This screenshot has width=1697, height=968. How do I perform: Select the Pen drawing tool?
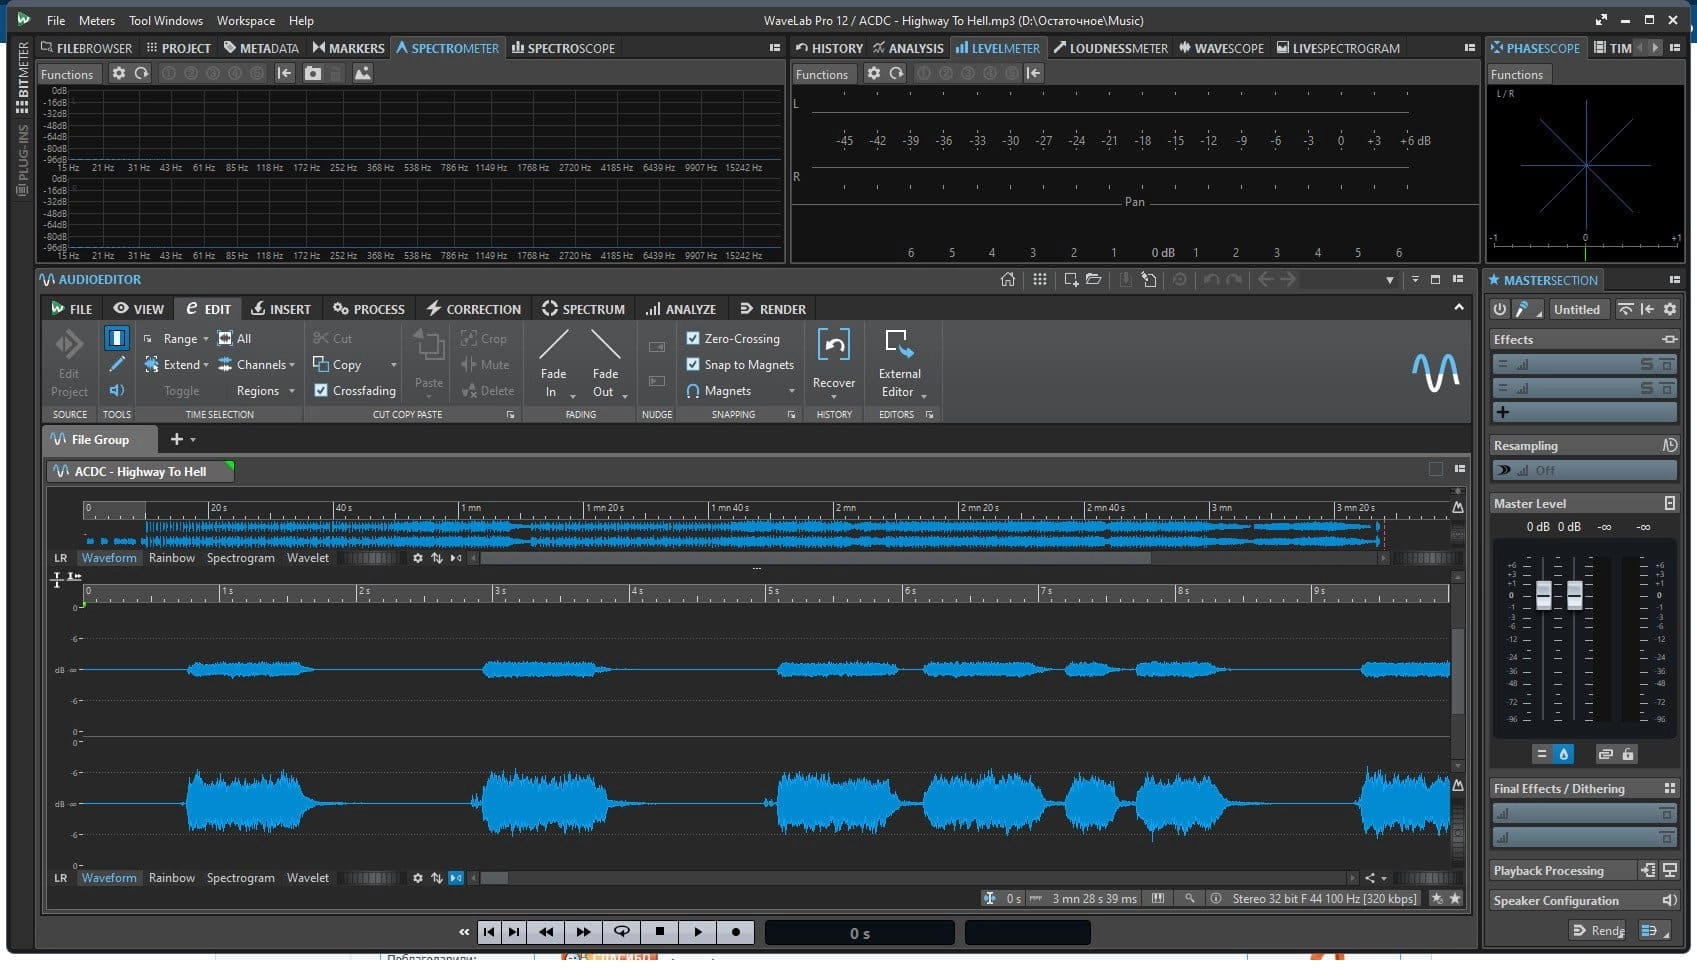(x=117, y=364)
